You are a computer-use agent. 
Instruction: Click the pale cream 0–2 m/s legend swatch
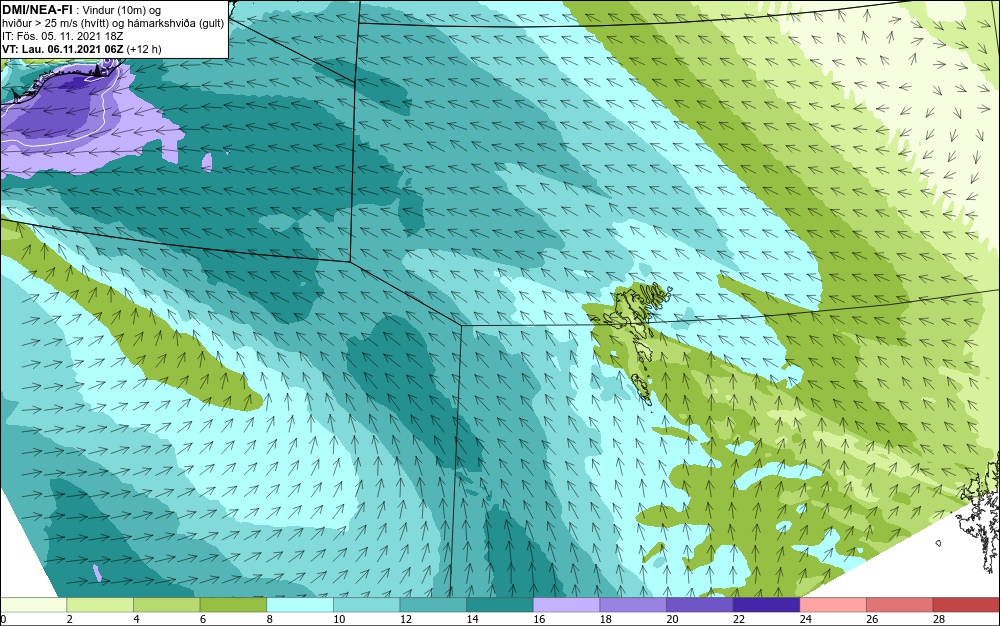[x=34, y=605]
